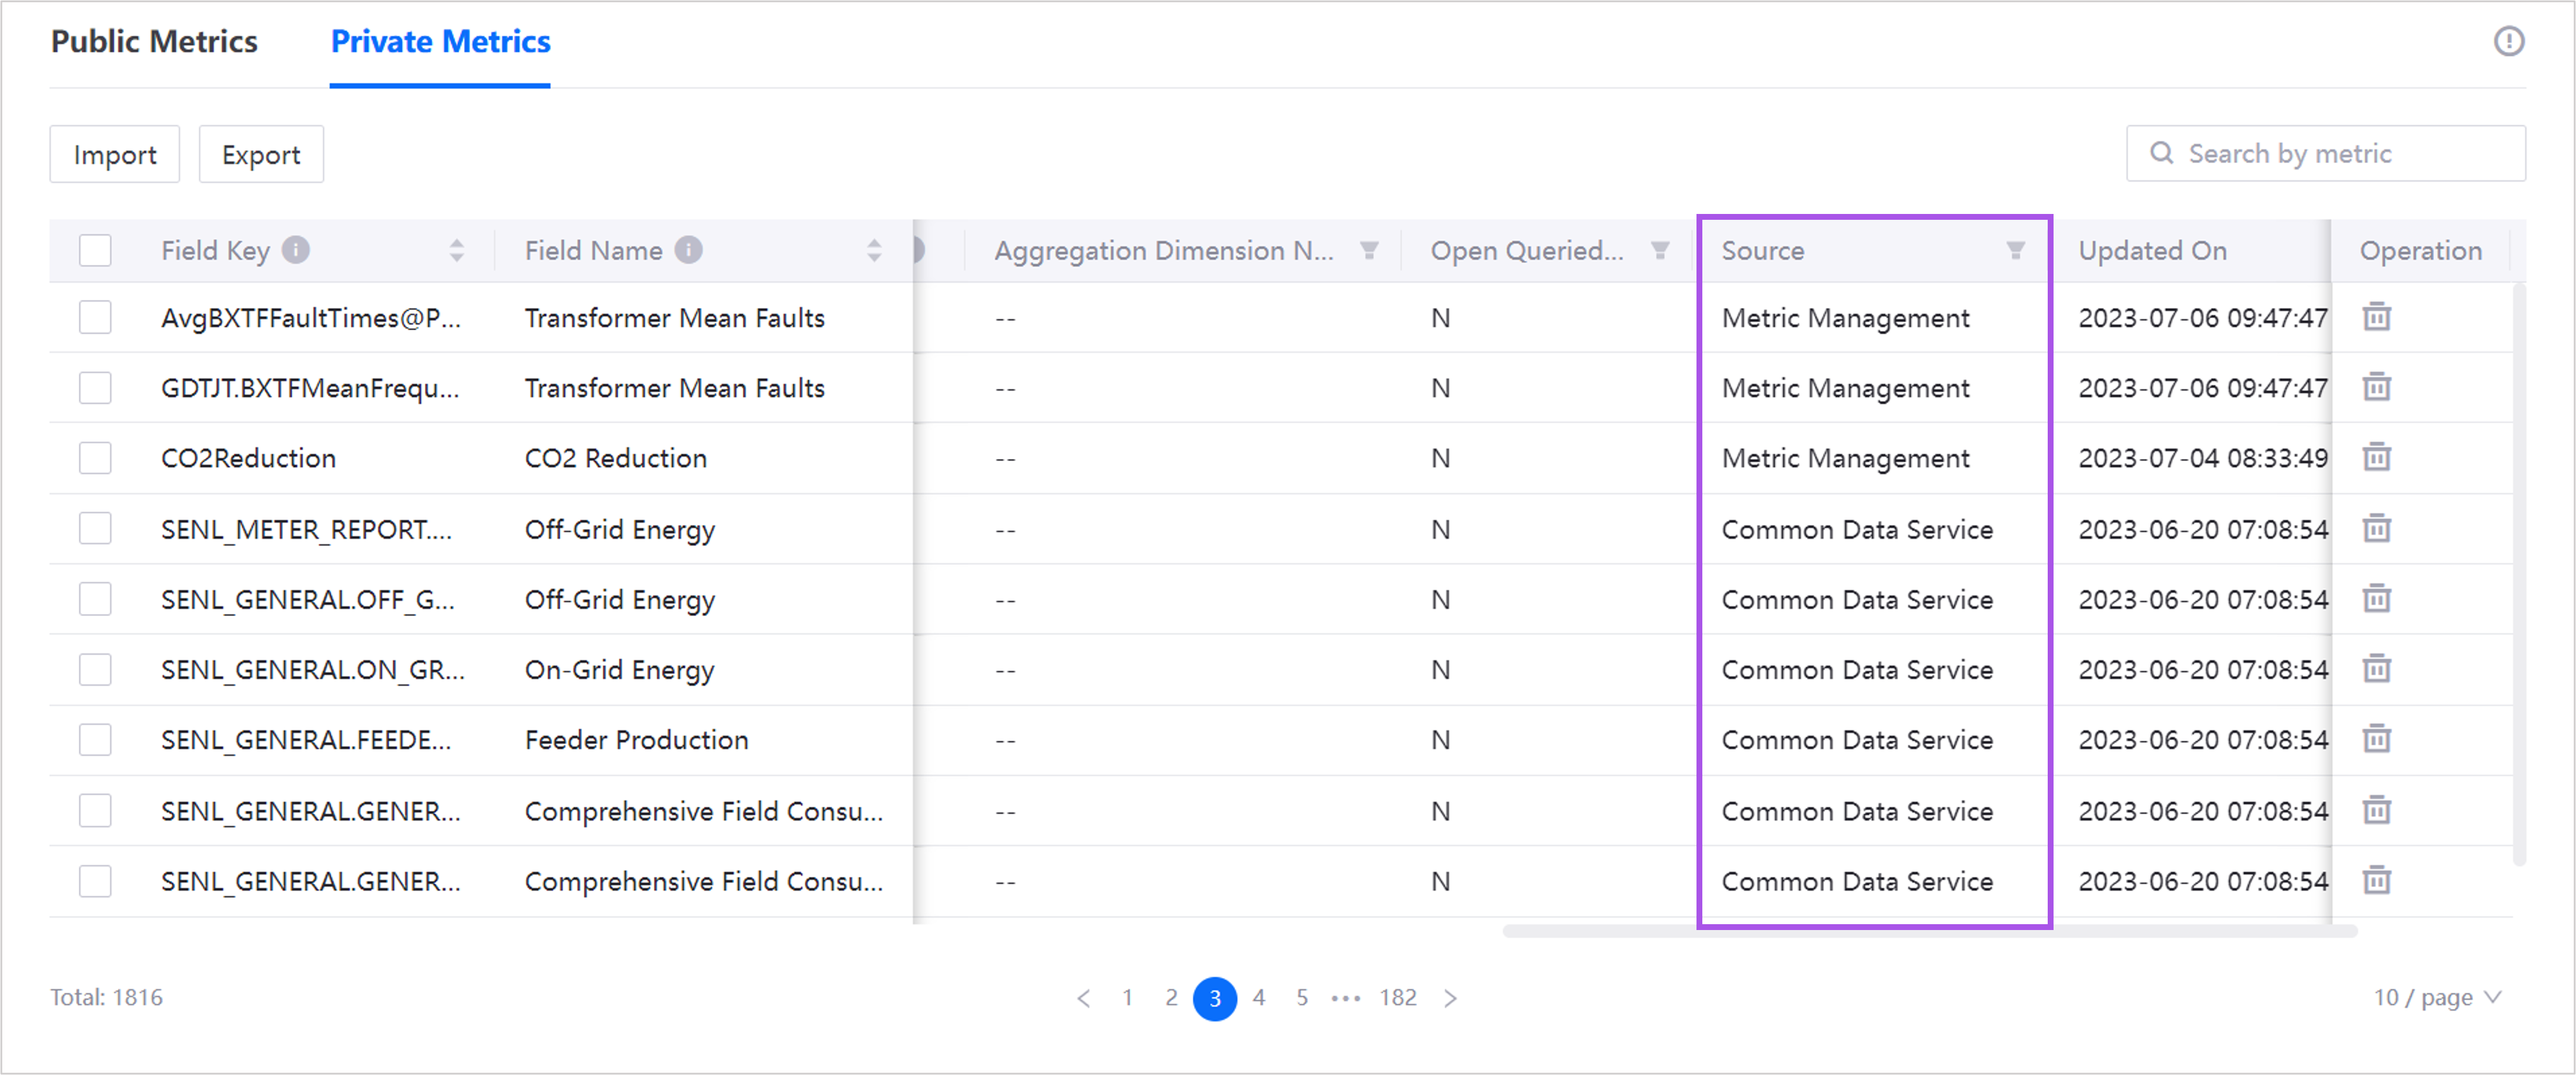Screen dimensions: 2576x1075
Task: Tick the select-all header checkbox
Action: [x=95, y=250]
